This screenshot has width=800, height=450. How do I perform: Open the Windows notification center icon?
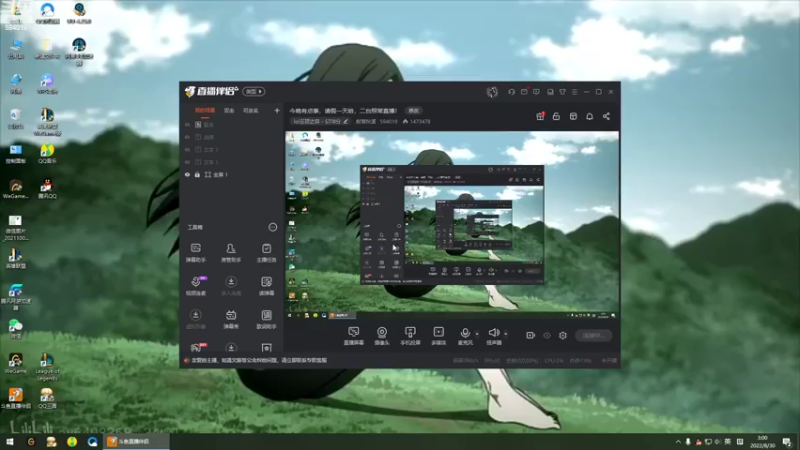[x=787, y=441]
